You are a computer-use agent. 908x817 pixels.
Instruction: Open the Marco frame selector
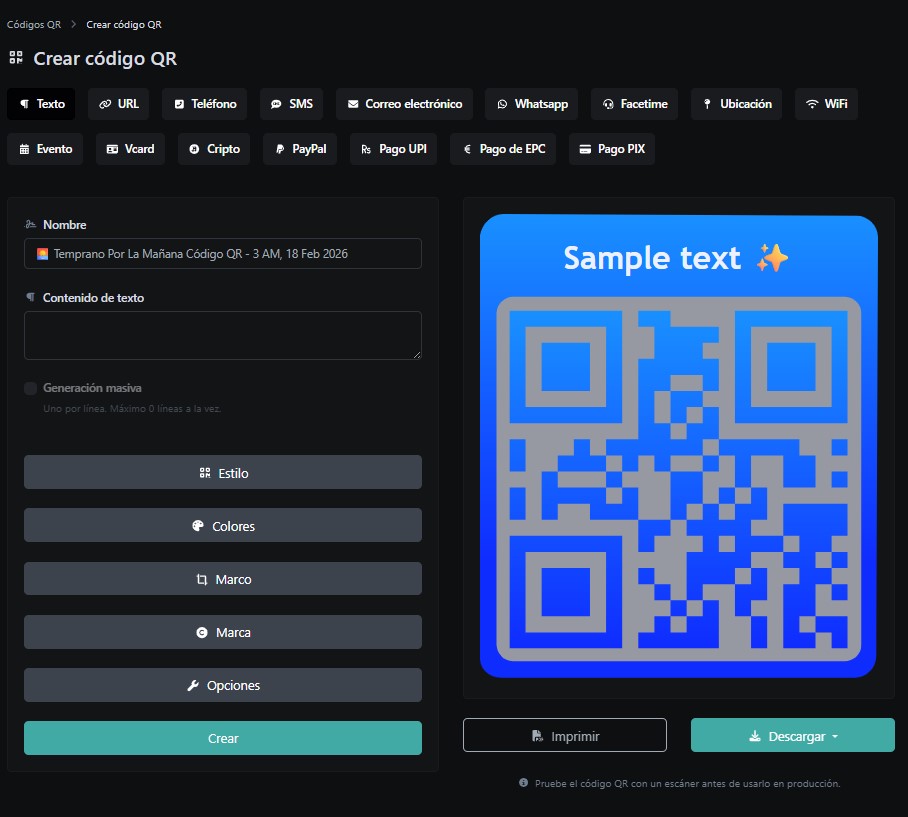(x=222, y=578)
